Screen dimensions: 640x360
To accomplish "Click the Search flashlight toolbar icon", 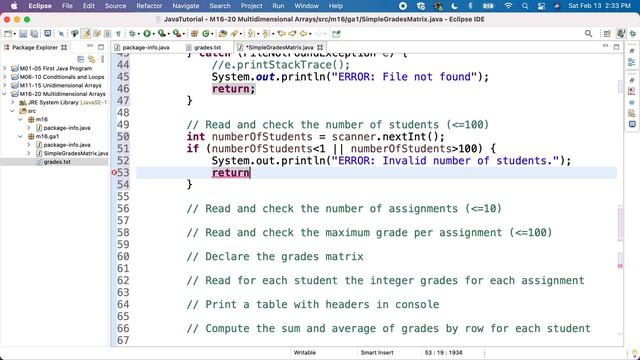I will tap(234, 34).
